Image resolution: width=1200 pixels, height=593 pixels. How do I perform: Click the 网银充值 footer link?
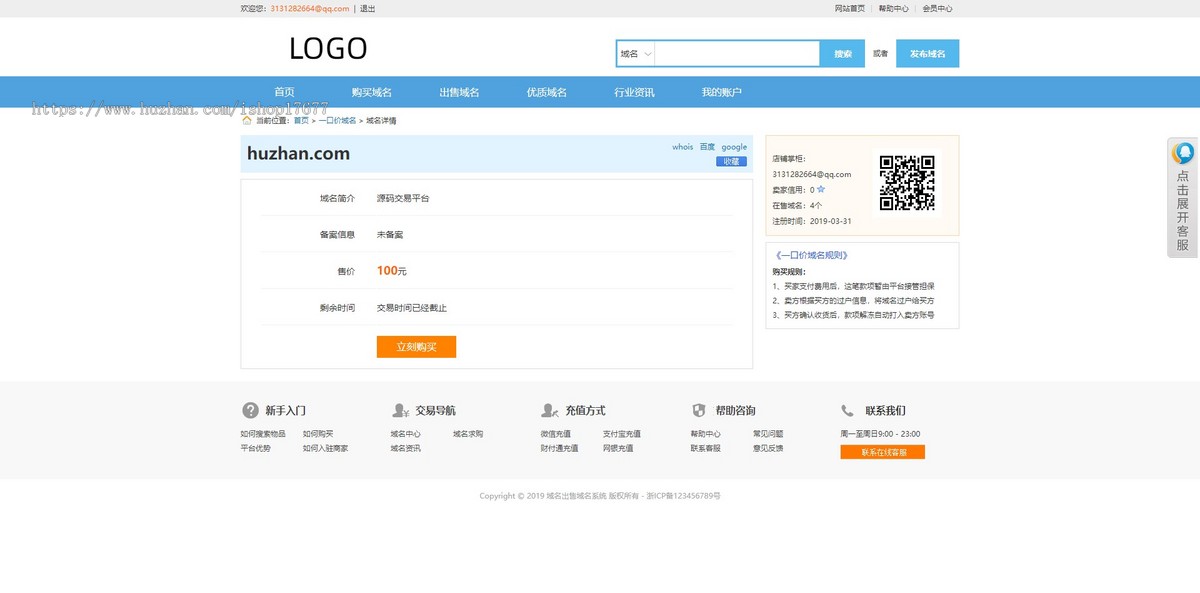click(x=618, y=448)
